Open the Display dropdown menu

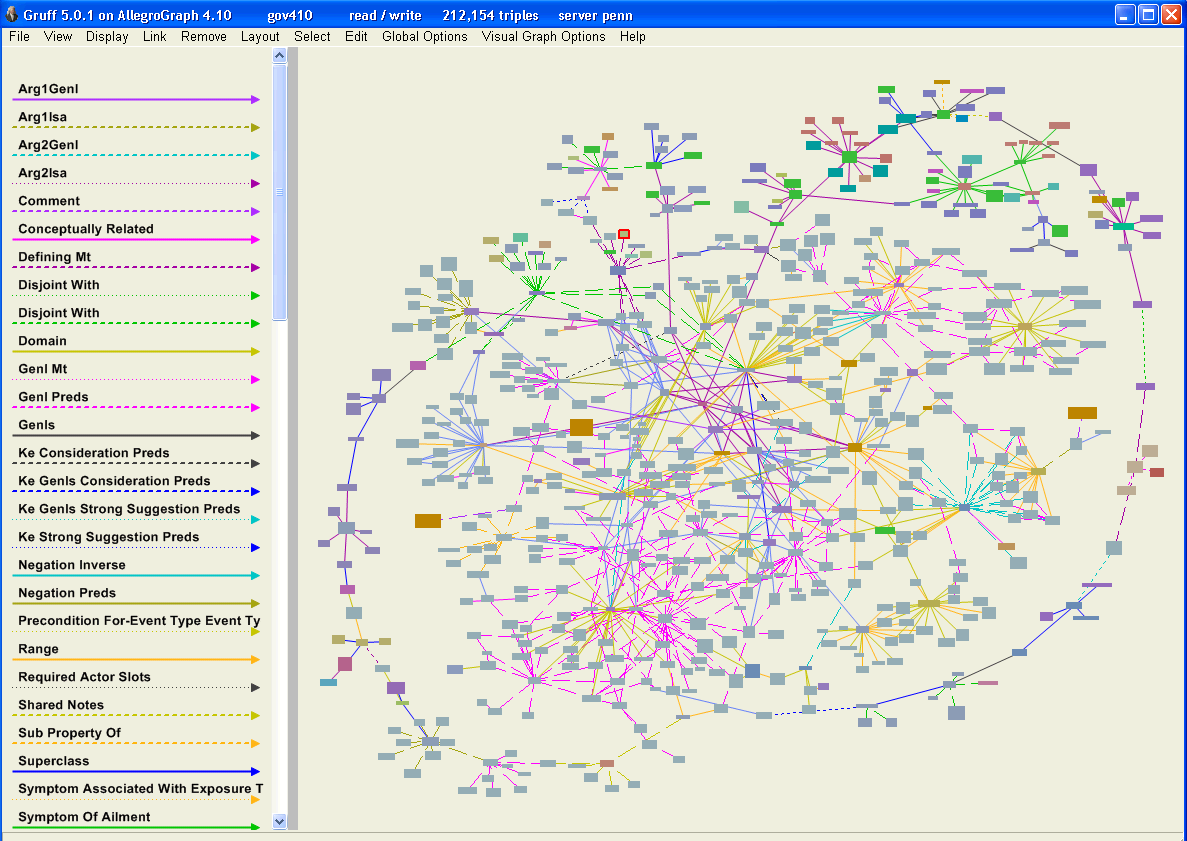click(x=107, y=36)
